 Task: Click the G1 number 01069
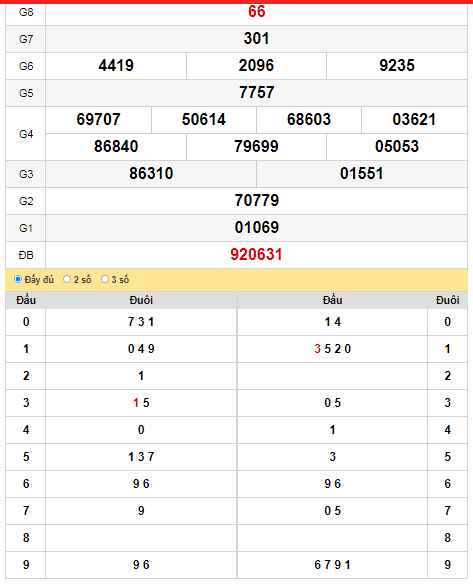click(x=257, y=228)
